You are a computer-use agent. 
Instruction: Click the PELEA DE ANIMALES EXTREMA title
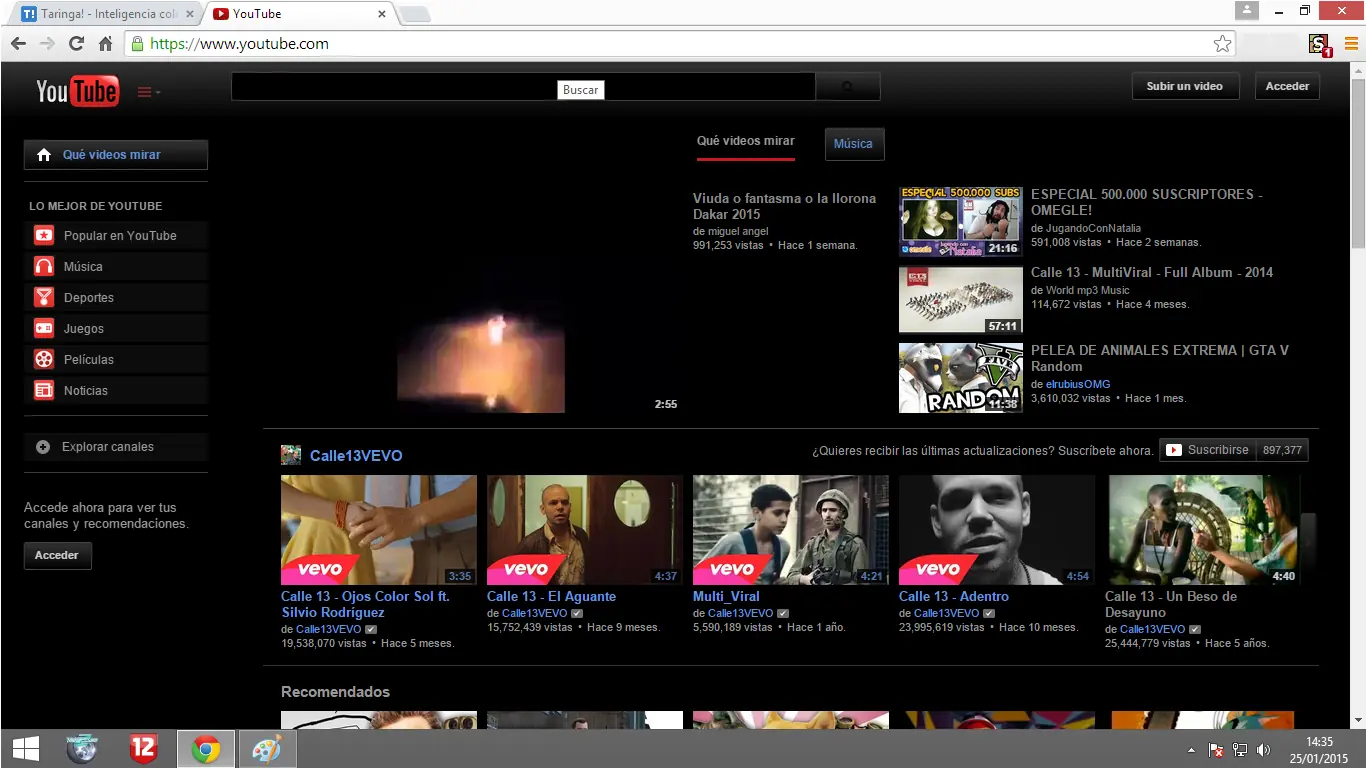click(1160, 358)
